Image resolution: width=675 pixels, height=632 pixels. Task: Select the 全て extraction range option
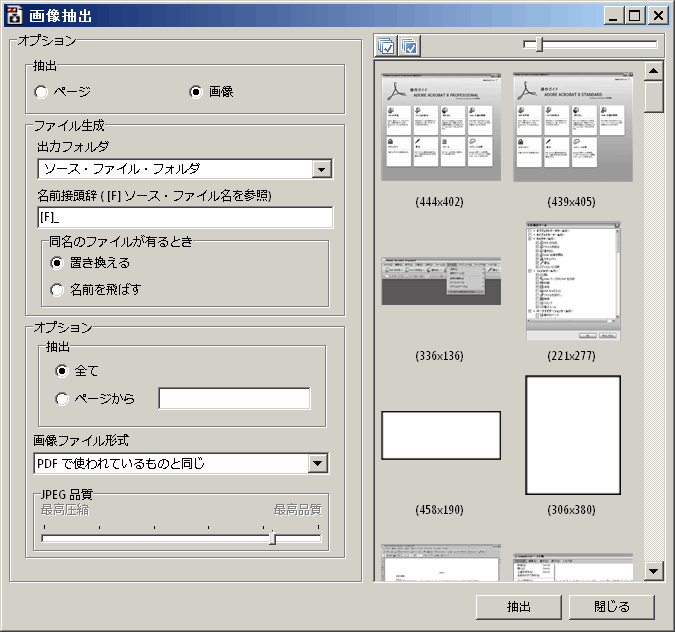(x=62, y=371)
